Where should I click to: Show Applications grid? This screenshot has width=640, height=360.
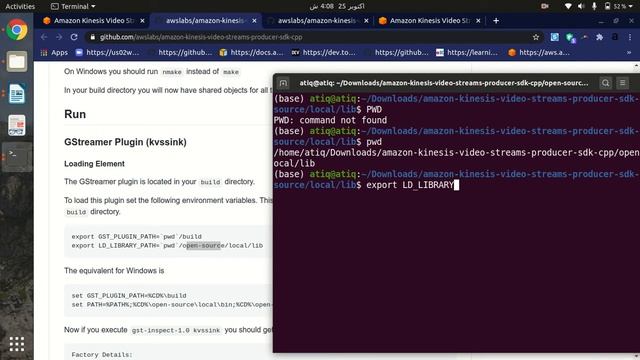click(17, 344)
